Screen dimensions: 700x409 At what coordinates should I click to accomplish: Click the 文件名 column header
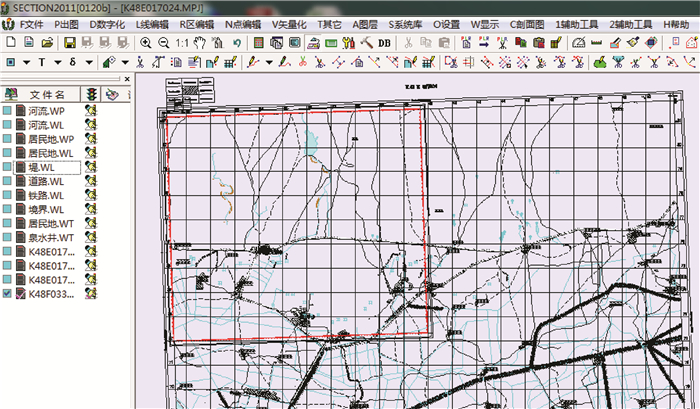(45, 93)
